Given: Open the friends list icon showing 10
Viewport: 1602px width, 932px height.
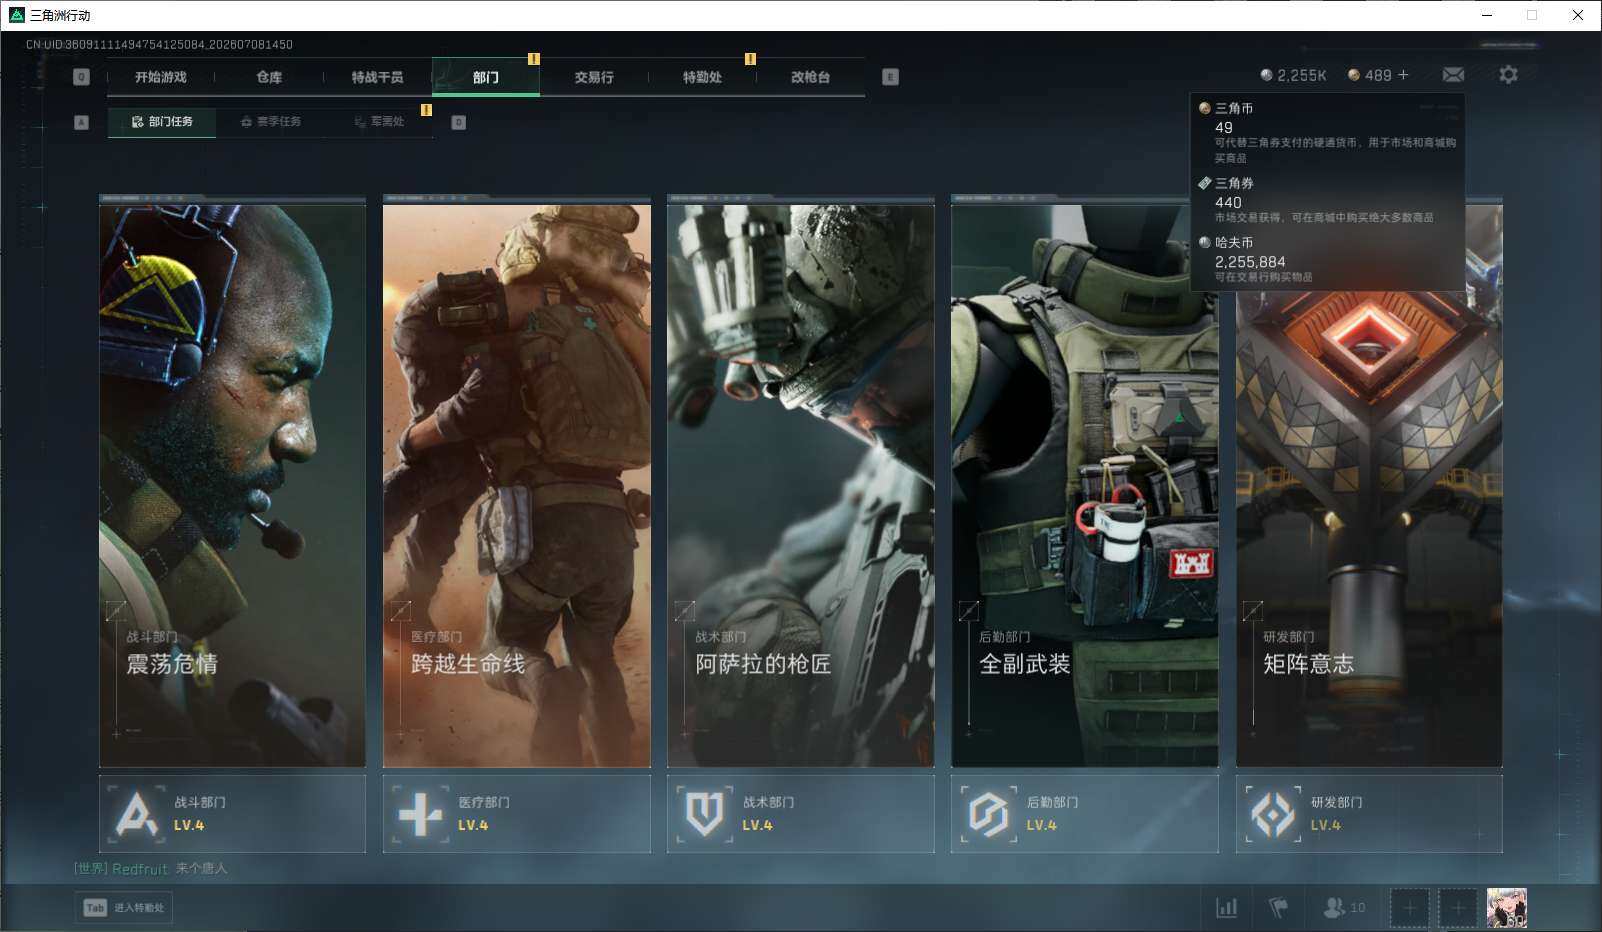Looking at the screenshot, I should click(x=1343, y=908).
